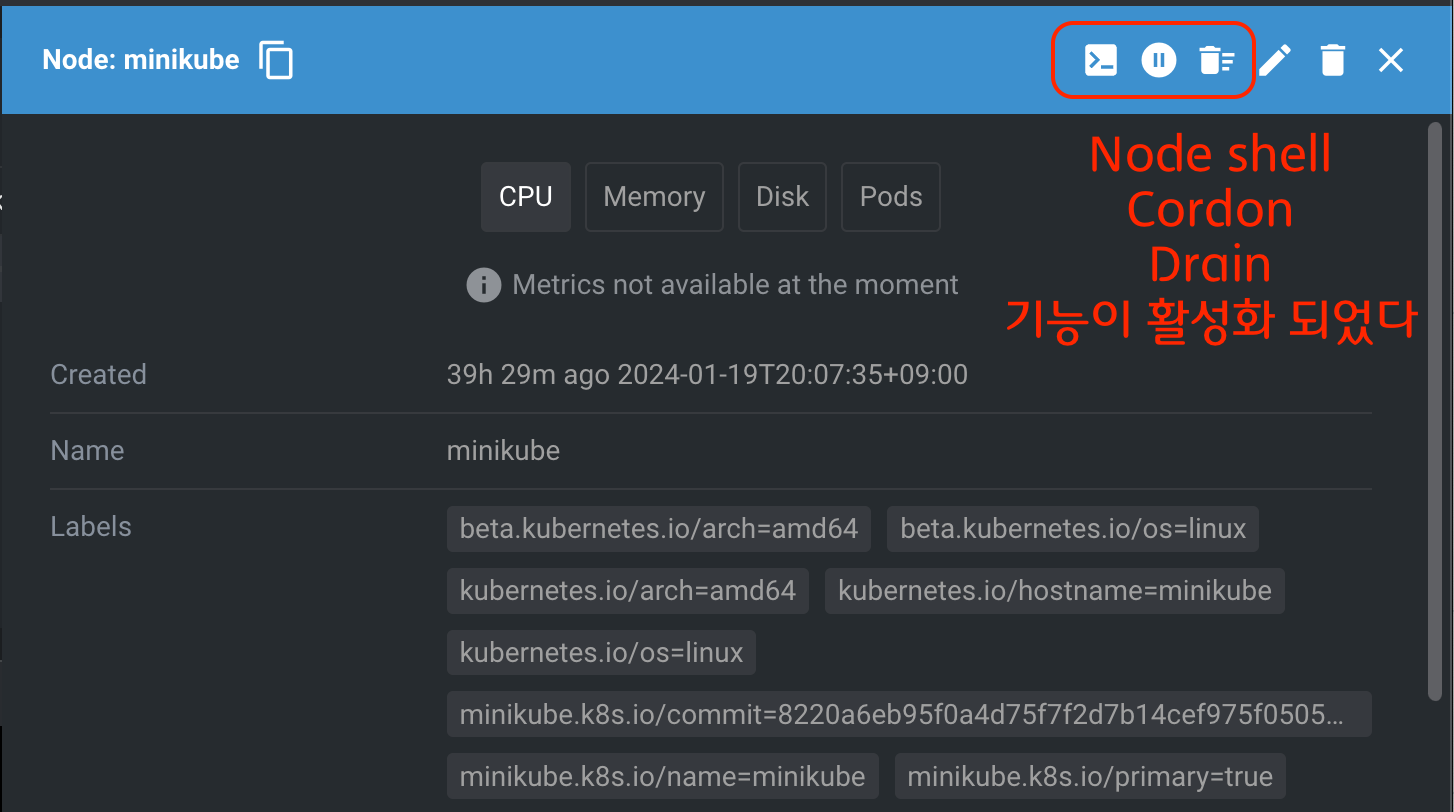Select the beta.kubernetes.io/arch=amd64 label

[x=659, y=529]
